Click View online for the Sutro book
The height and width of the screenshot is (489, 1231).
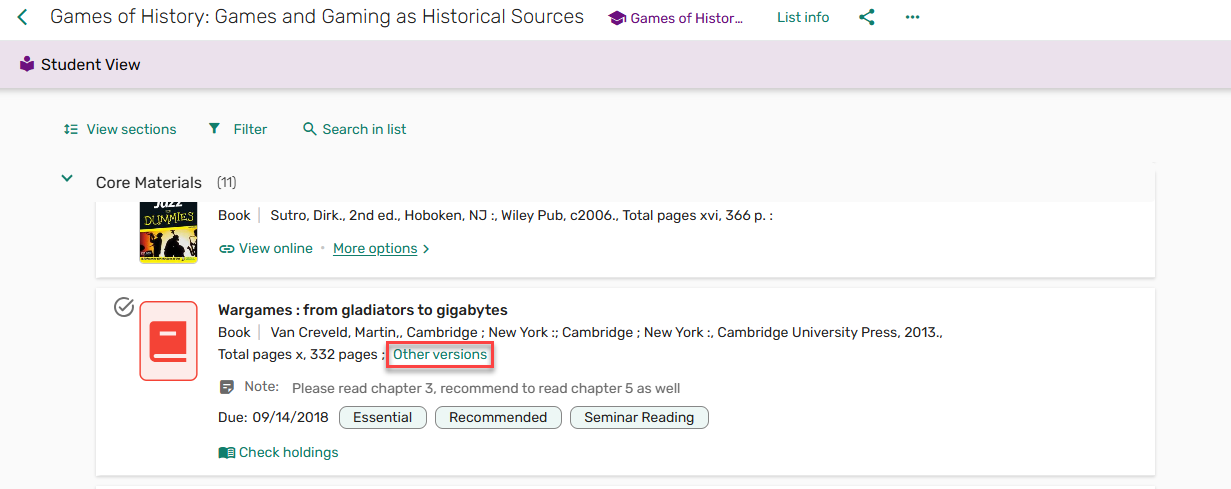pyautogui.click(x=275, y=248)
